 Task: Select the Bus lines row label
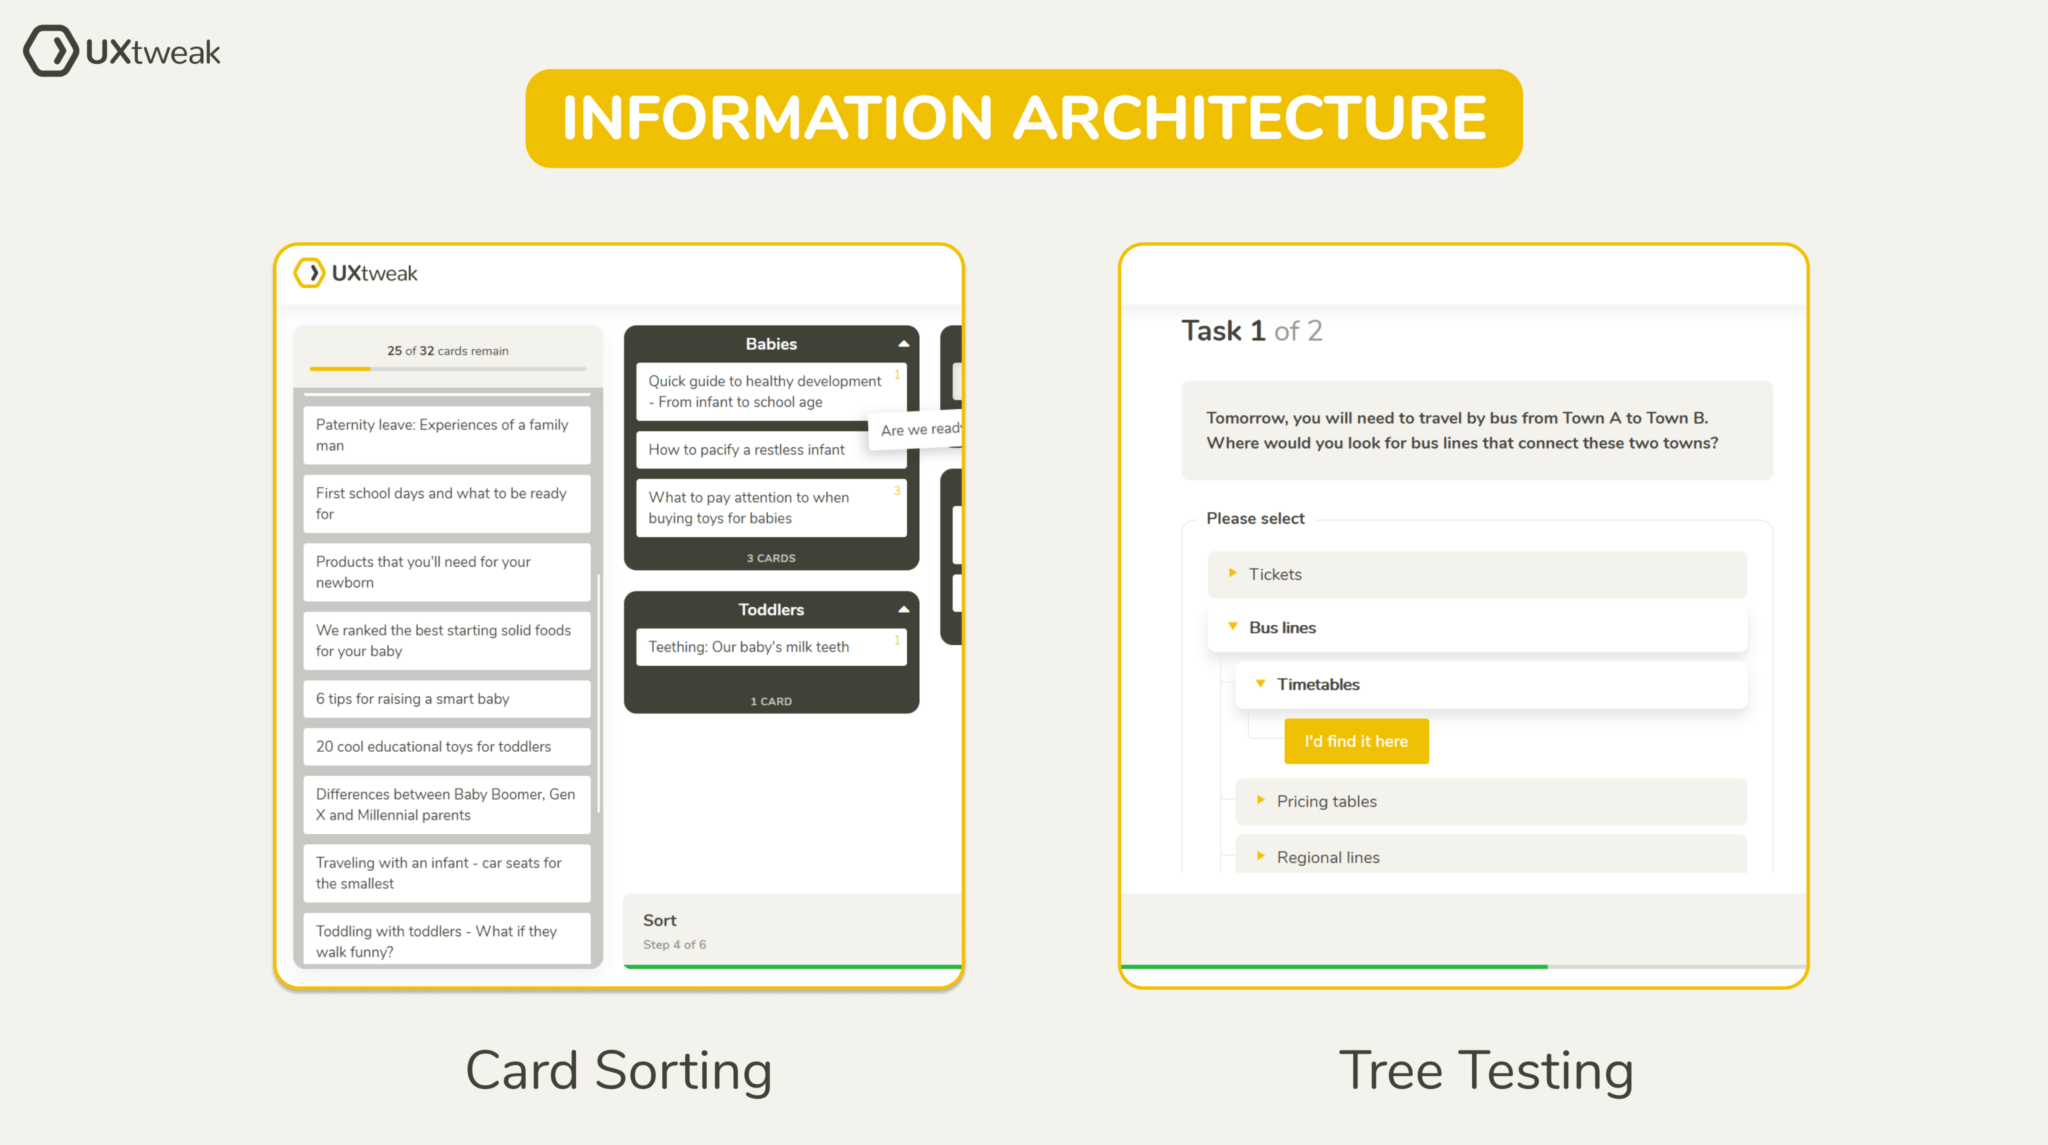point(1282,627)
